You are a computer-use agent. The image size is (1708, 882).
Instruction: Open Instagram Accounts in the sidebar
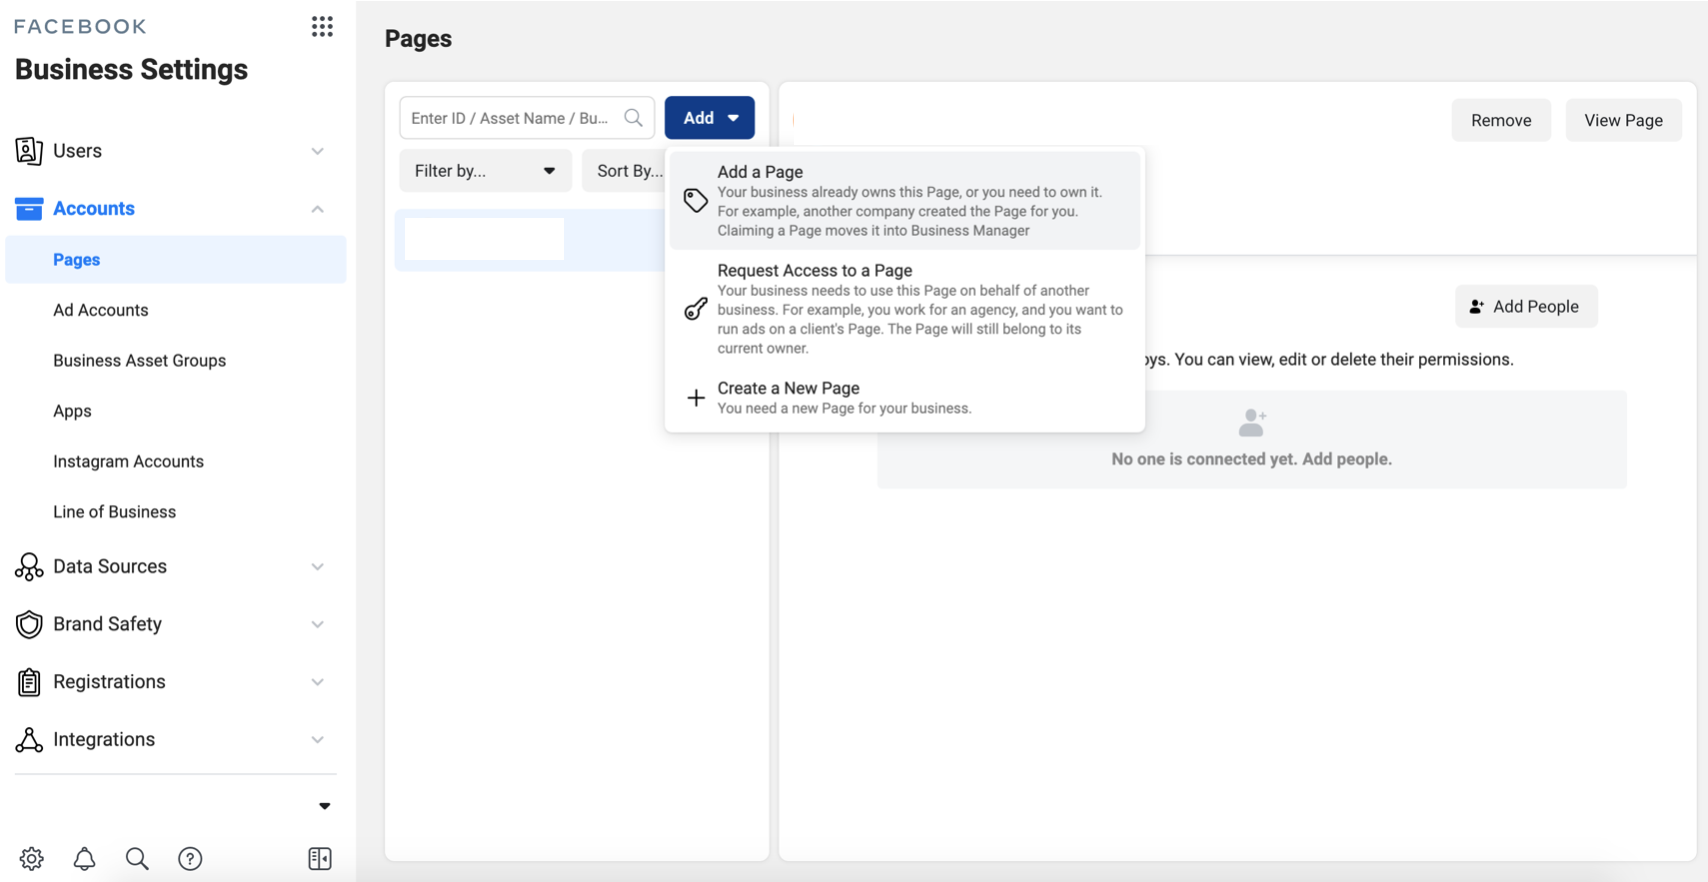[x=128, y=462]
